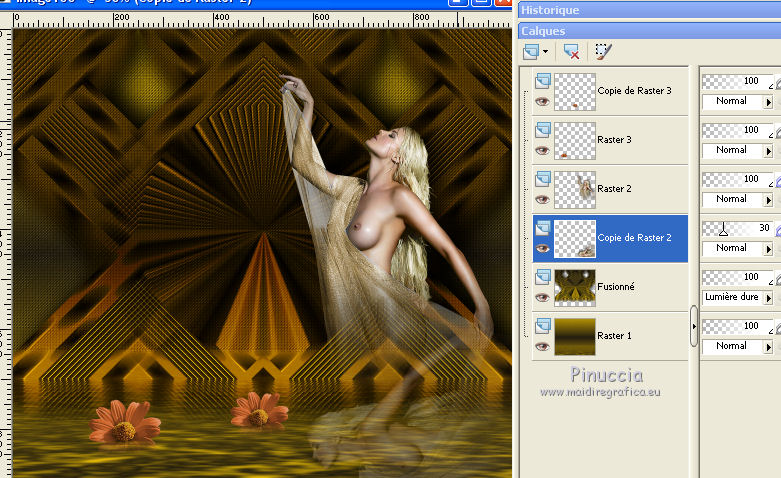Click opacity slider of Raster 1

[x=738, y=326]
